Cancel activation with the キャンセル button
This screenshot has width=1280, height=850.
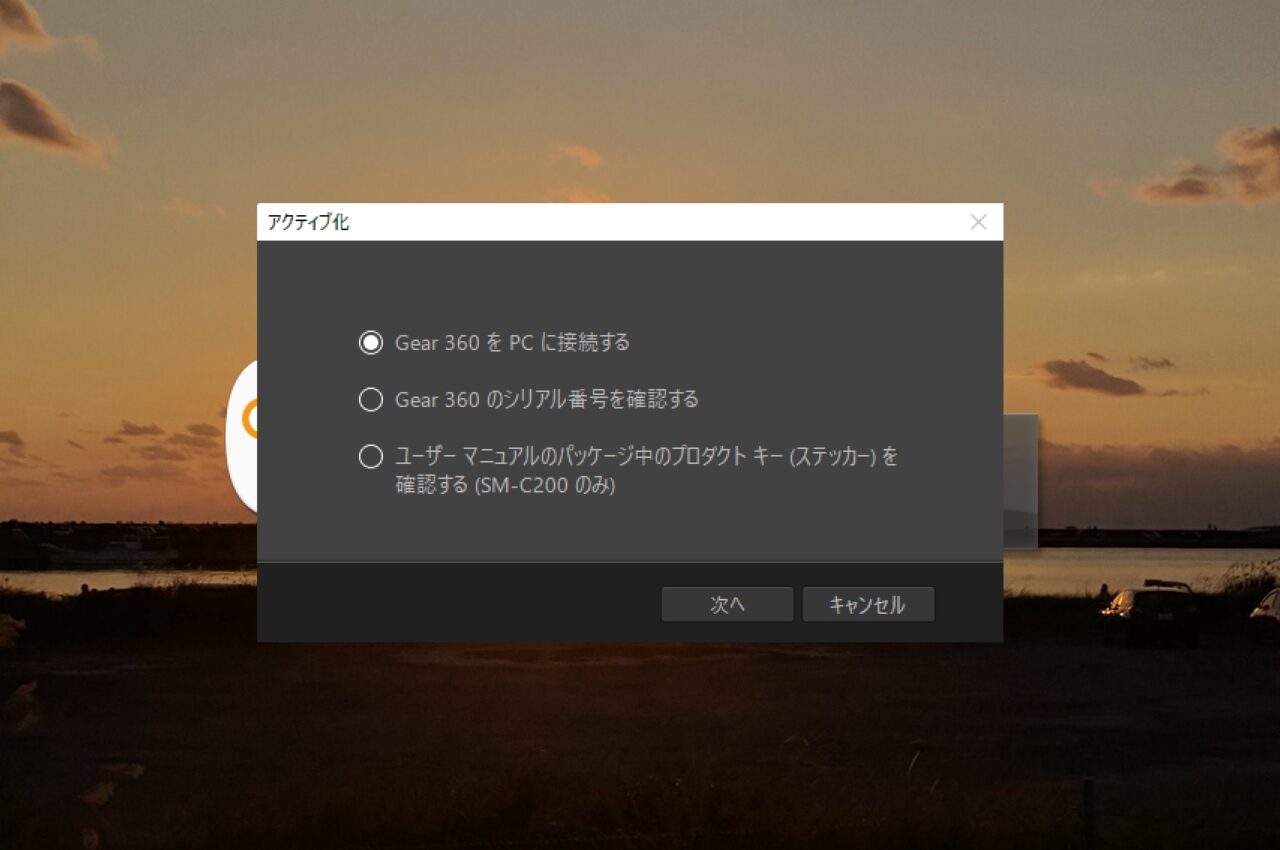coord(868,604)
